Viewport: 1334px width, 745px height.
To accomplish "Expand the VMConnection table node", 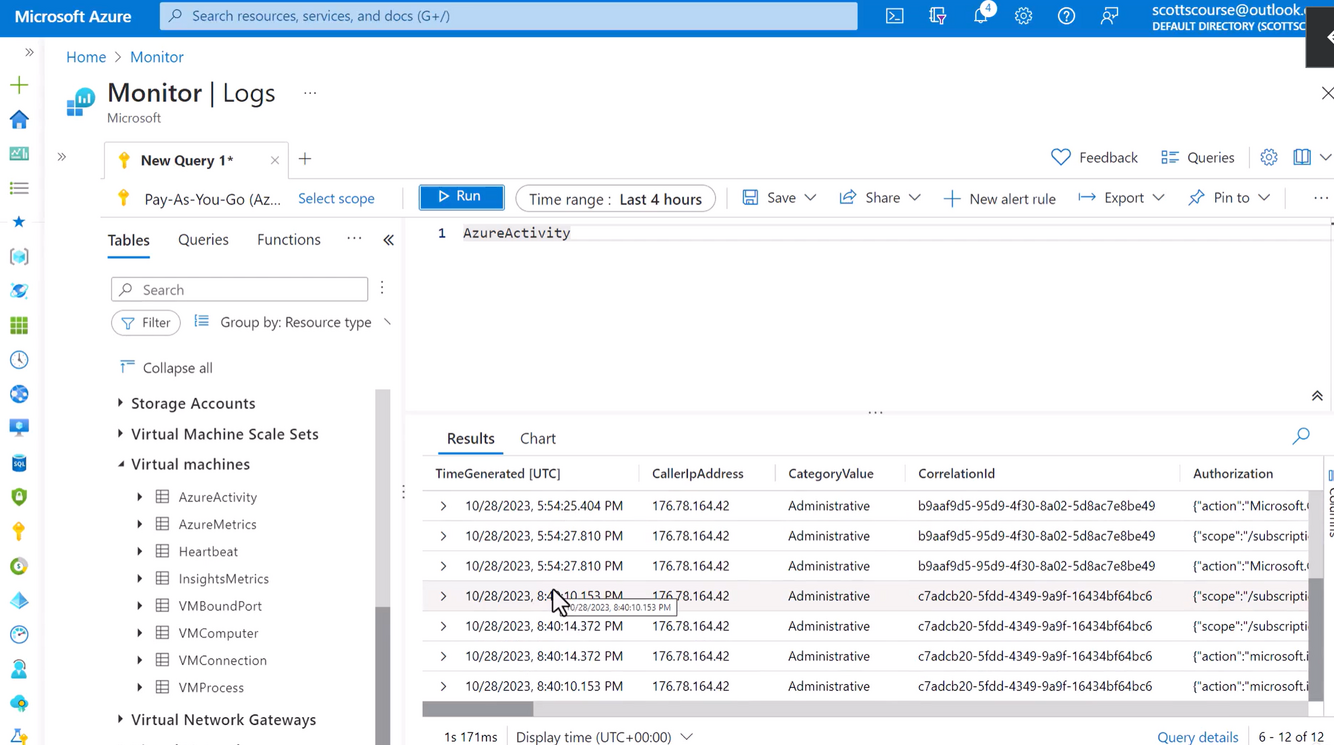I will 140,661.
